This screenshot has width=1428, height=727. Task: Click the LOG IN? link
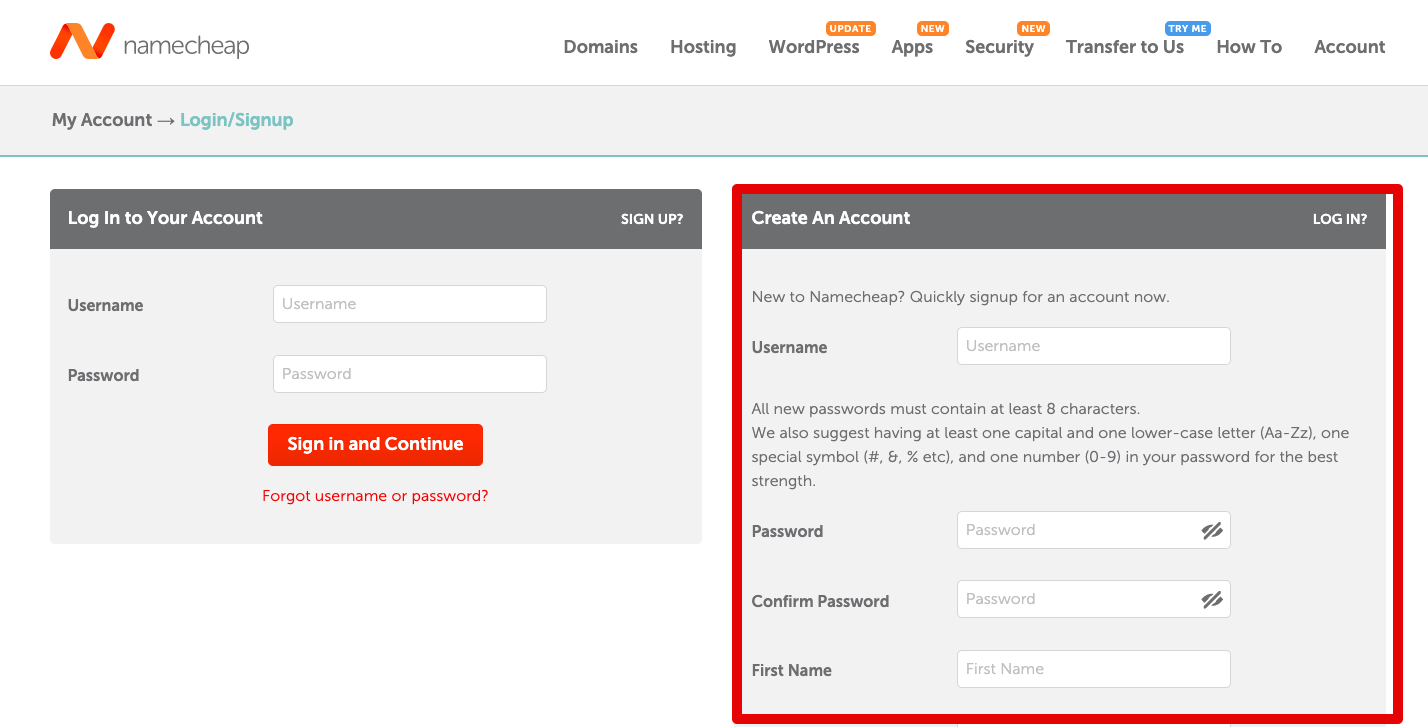coord(1340,219)
